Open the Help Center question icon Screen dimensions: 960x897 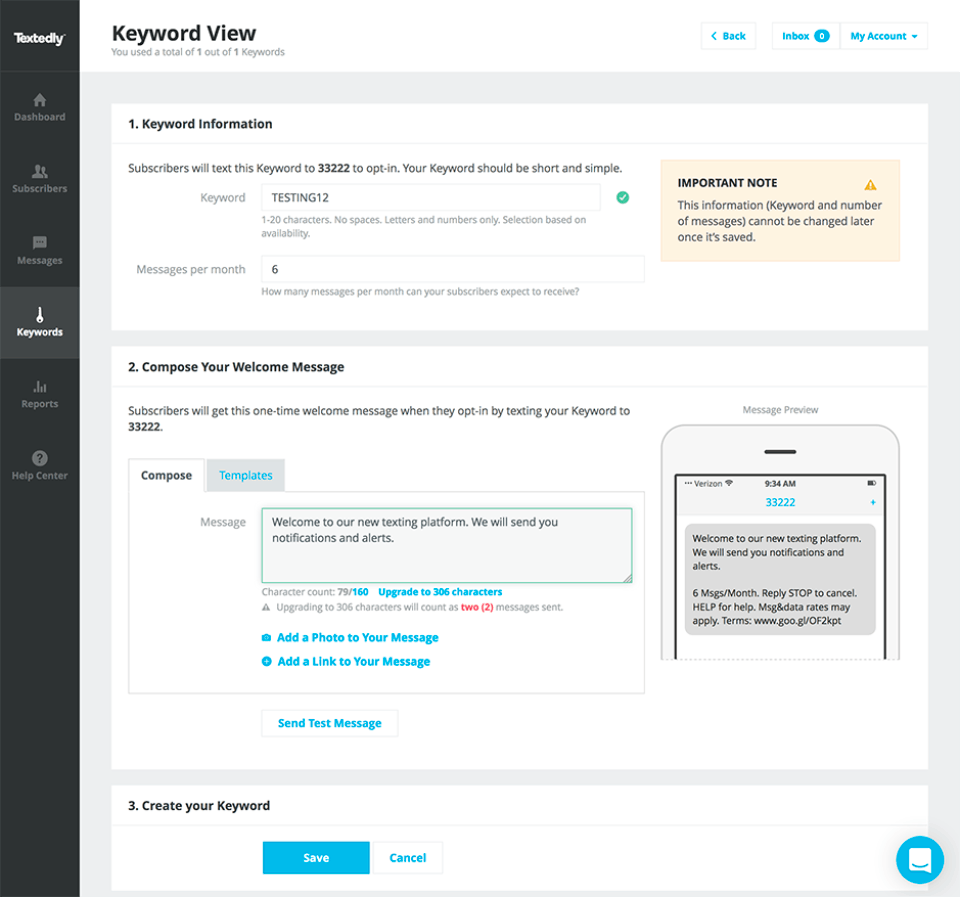pos(40,459)
